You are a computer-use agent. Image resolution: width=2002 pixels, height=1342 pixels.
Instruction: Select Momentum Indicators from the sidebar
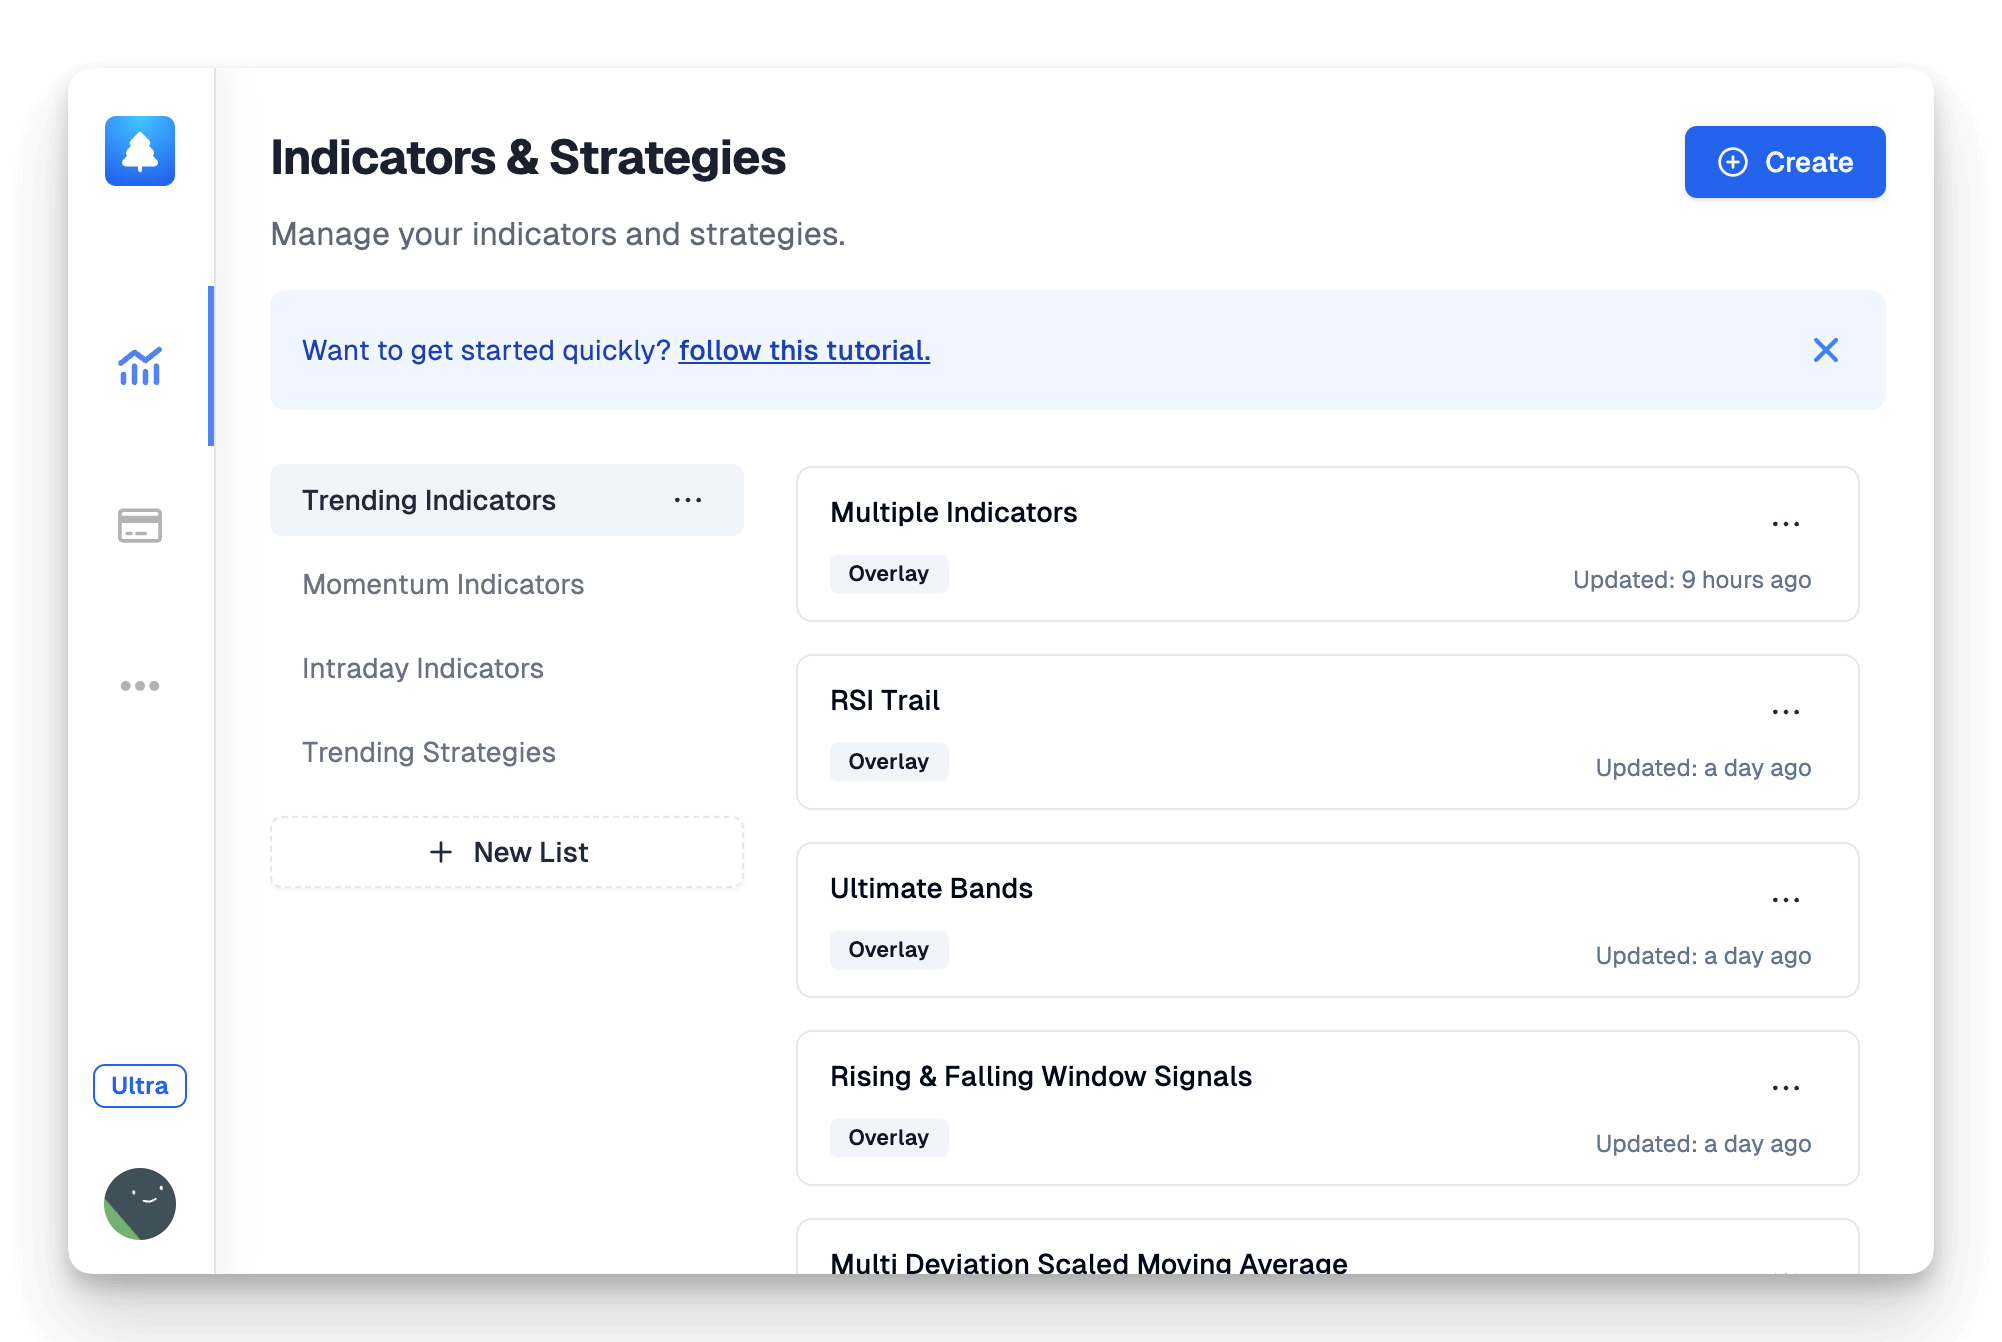tap(443, 584)
